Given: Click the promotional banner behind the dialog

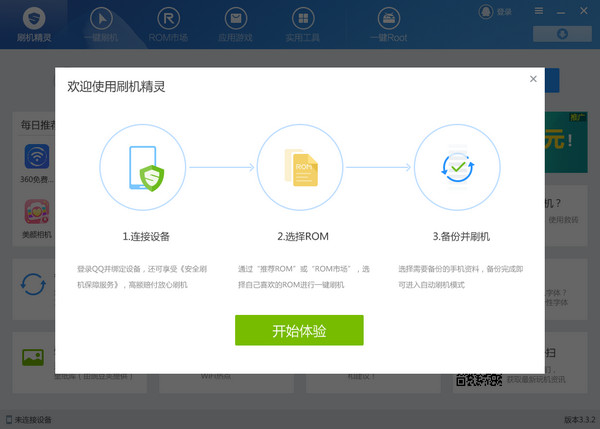Looking at the screenshot, I should (x=566, y=142).
